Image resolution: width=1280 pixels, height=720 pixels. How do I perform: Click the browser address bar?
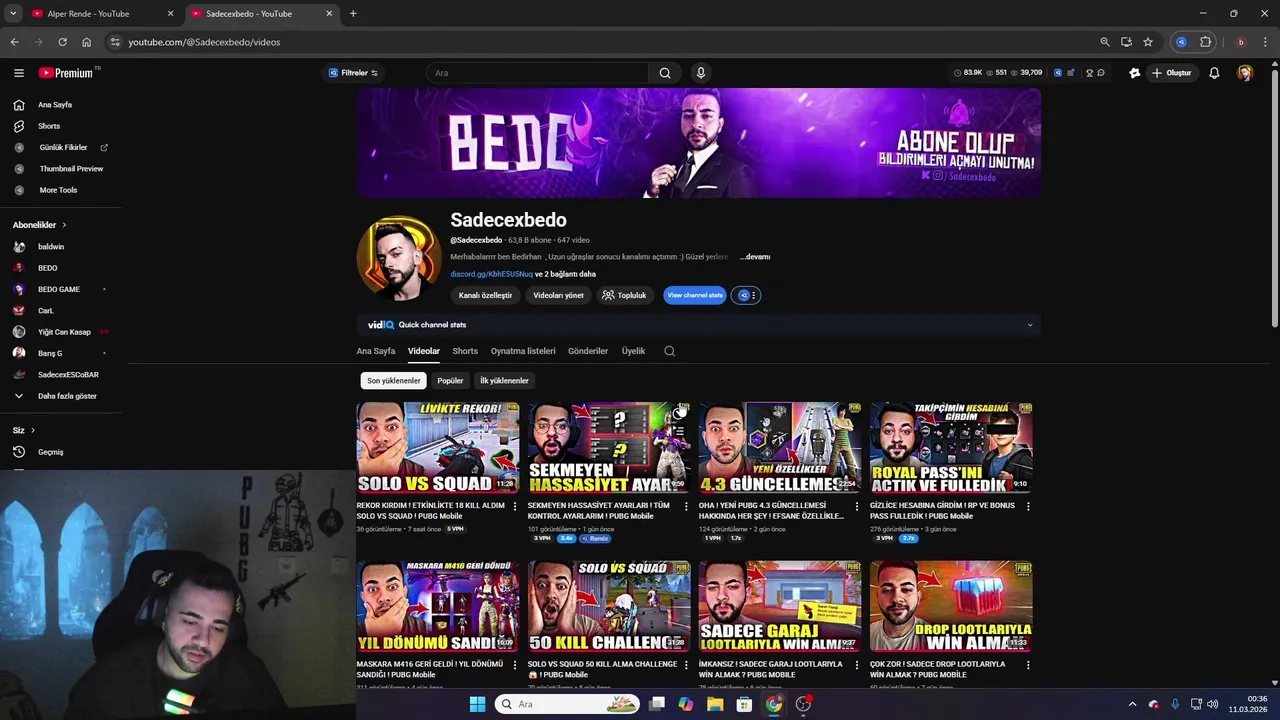pos(600,42)
